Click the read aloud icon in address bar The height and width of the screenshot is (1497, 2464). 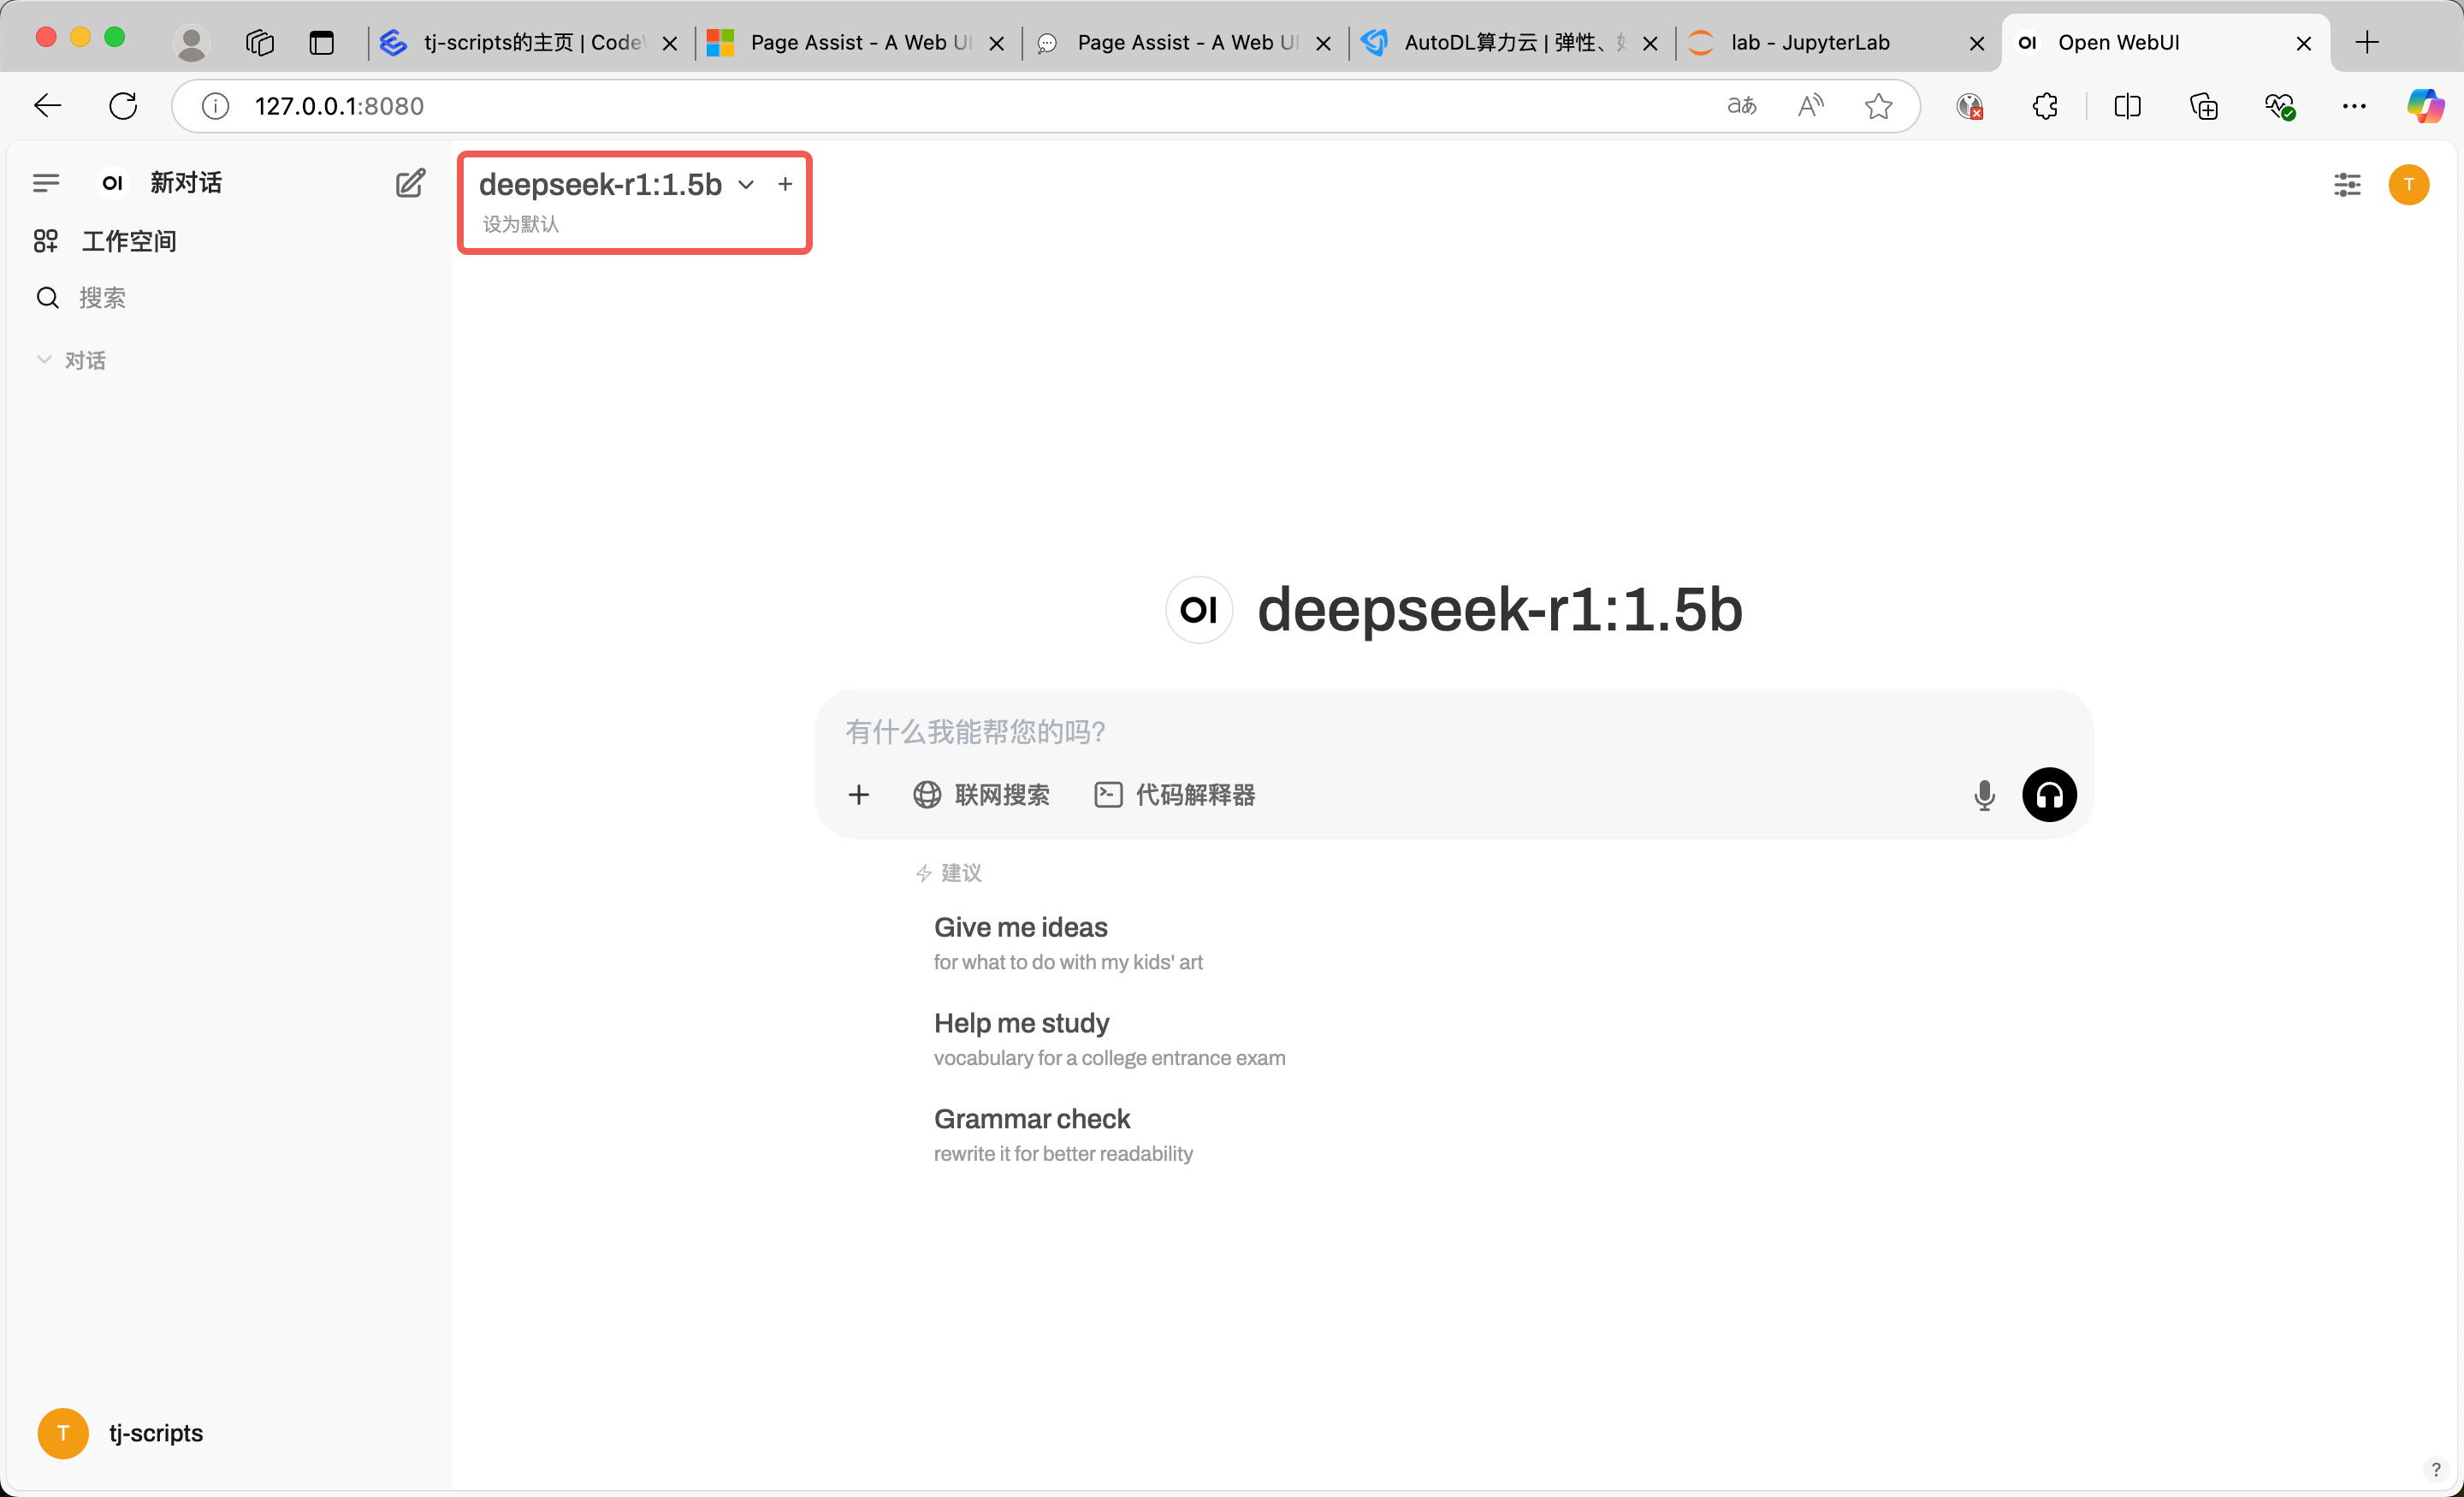click(1810, 106)
